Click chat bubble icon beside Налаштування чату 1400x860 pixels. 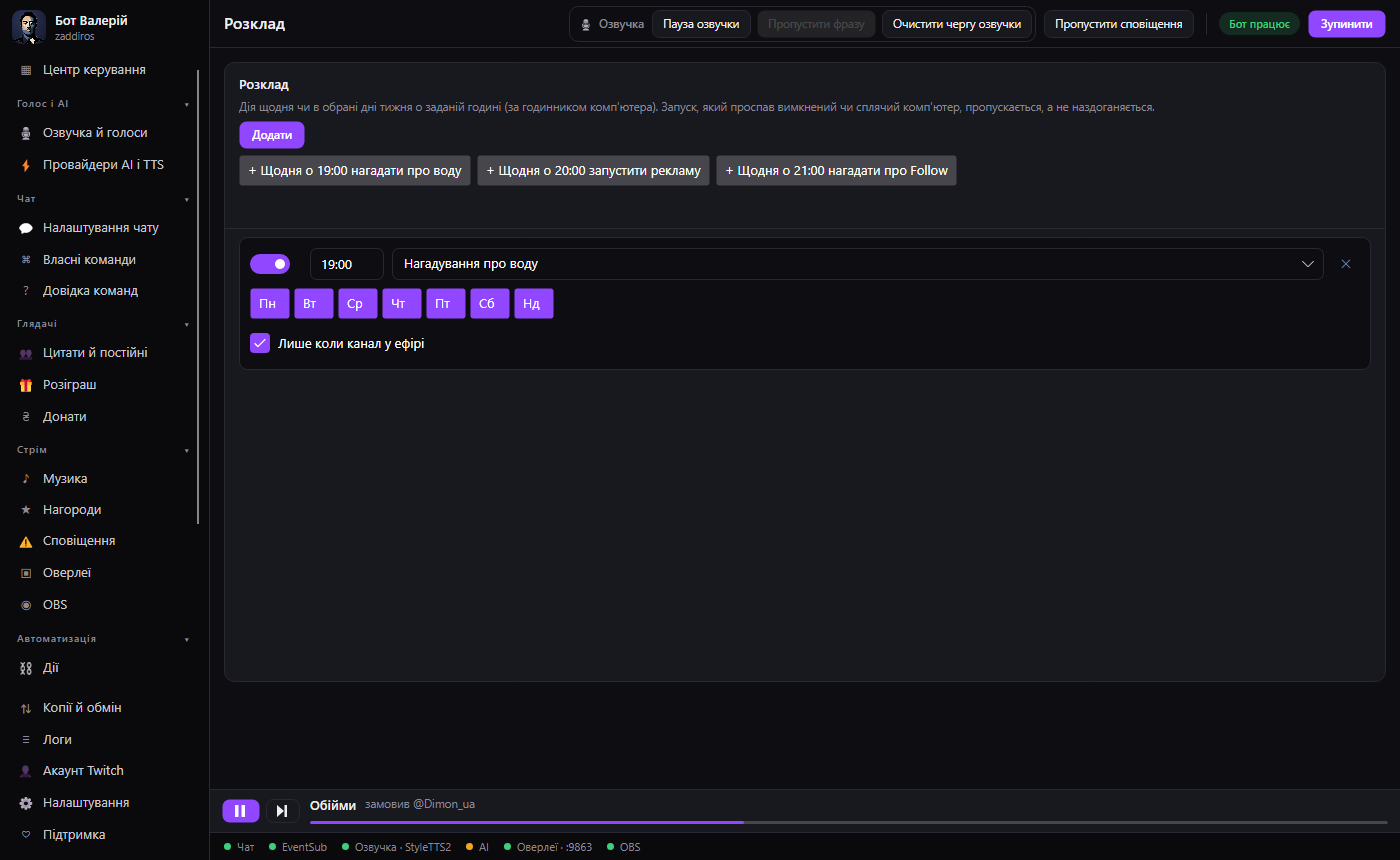click(26, 228)
